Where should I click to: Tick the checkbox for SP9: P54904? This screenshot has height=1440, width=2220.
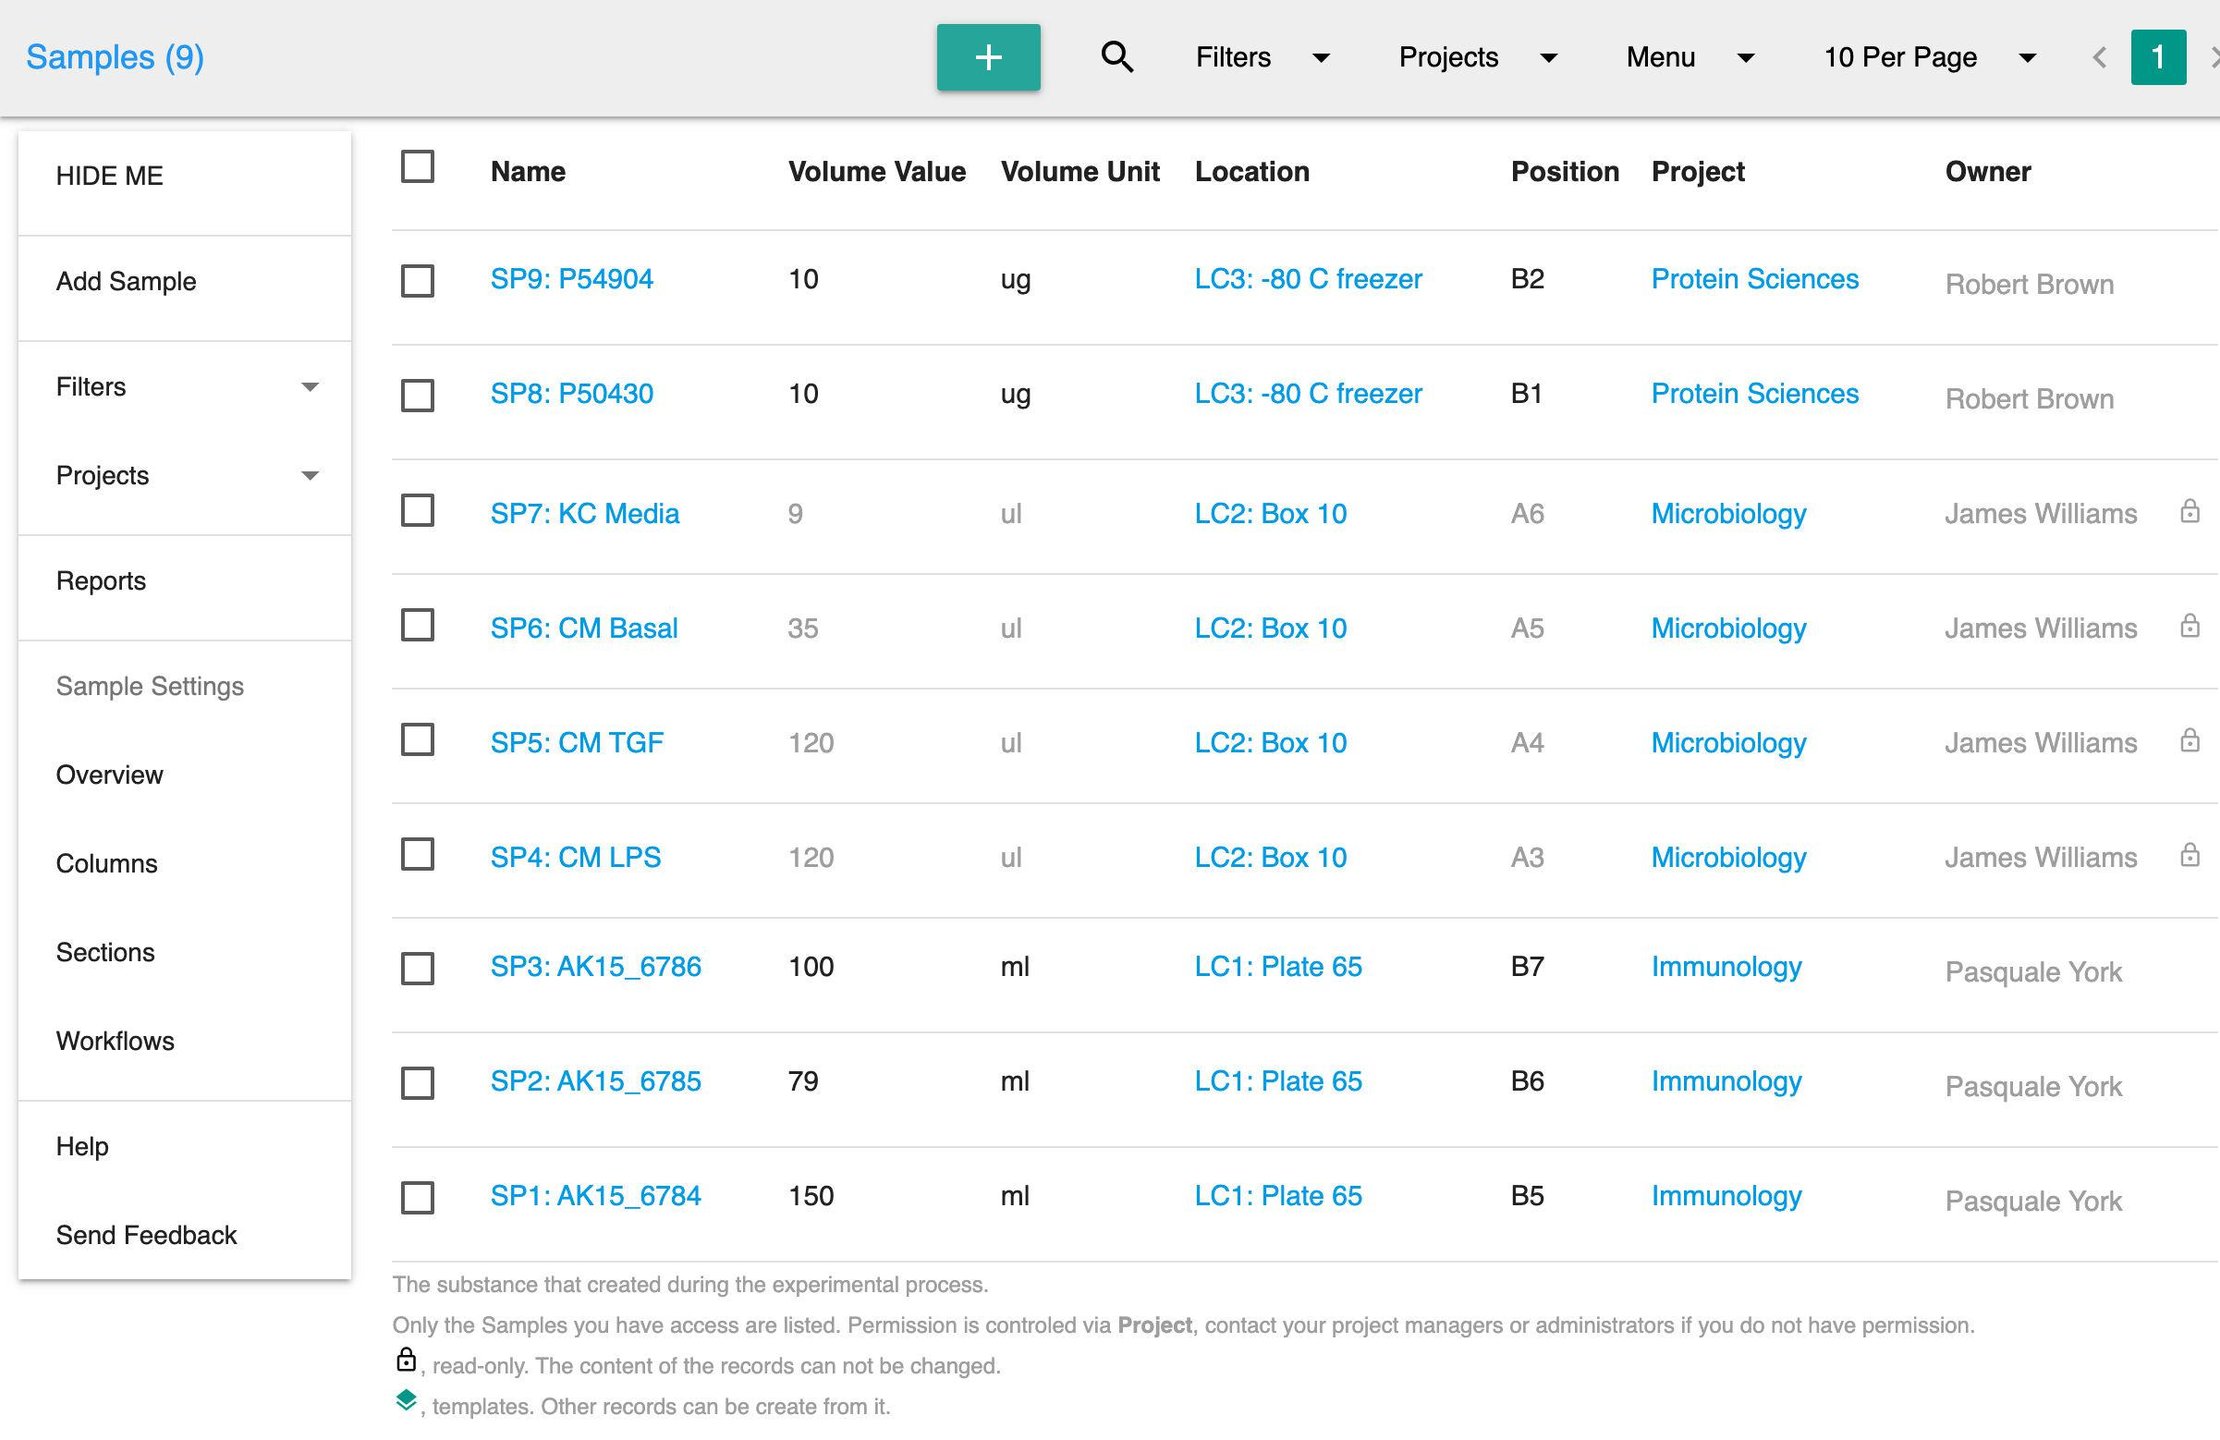(x=417, y=281)
